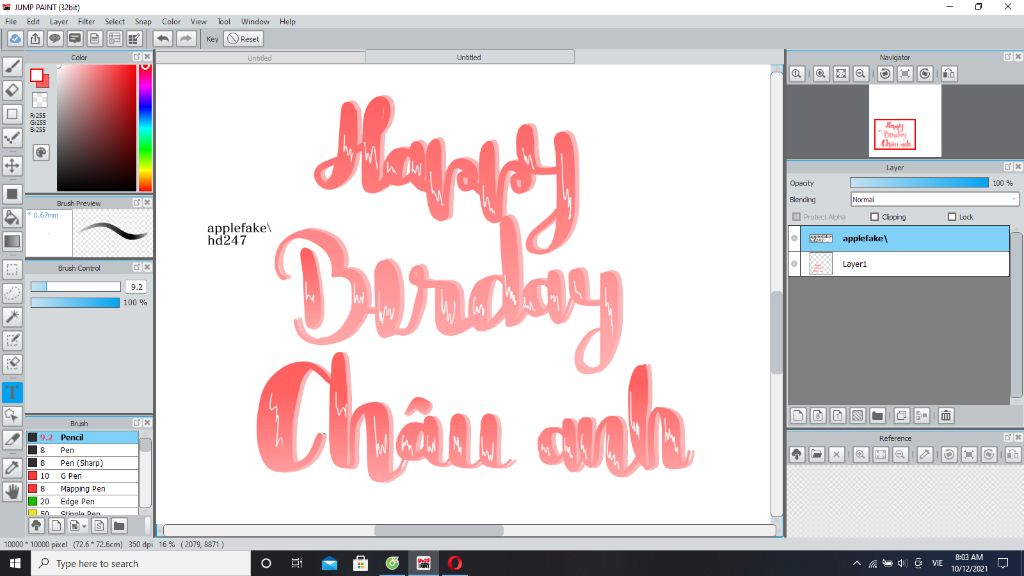The height and width of the screenshot is (576, 1024).
Task: Select the Mapping Pen brush
Action: click(82, 488)
